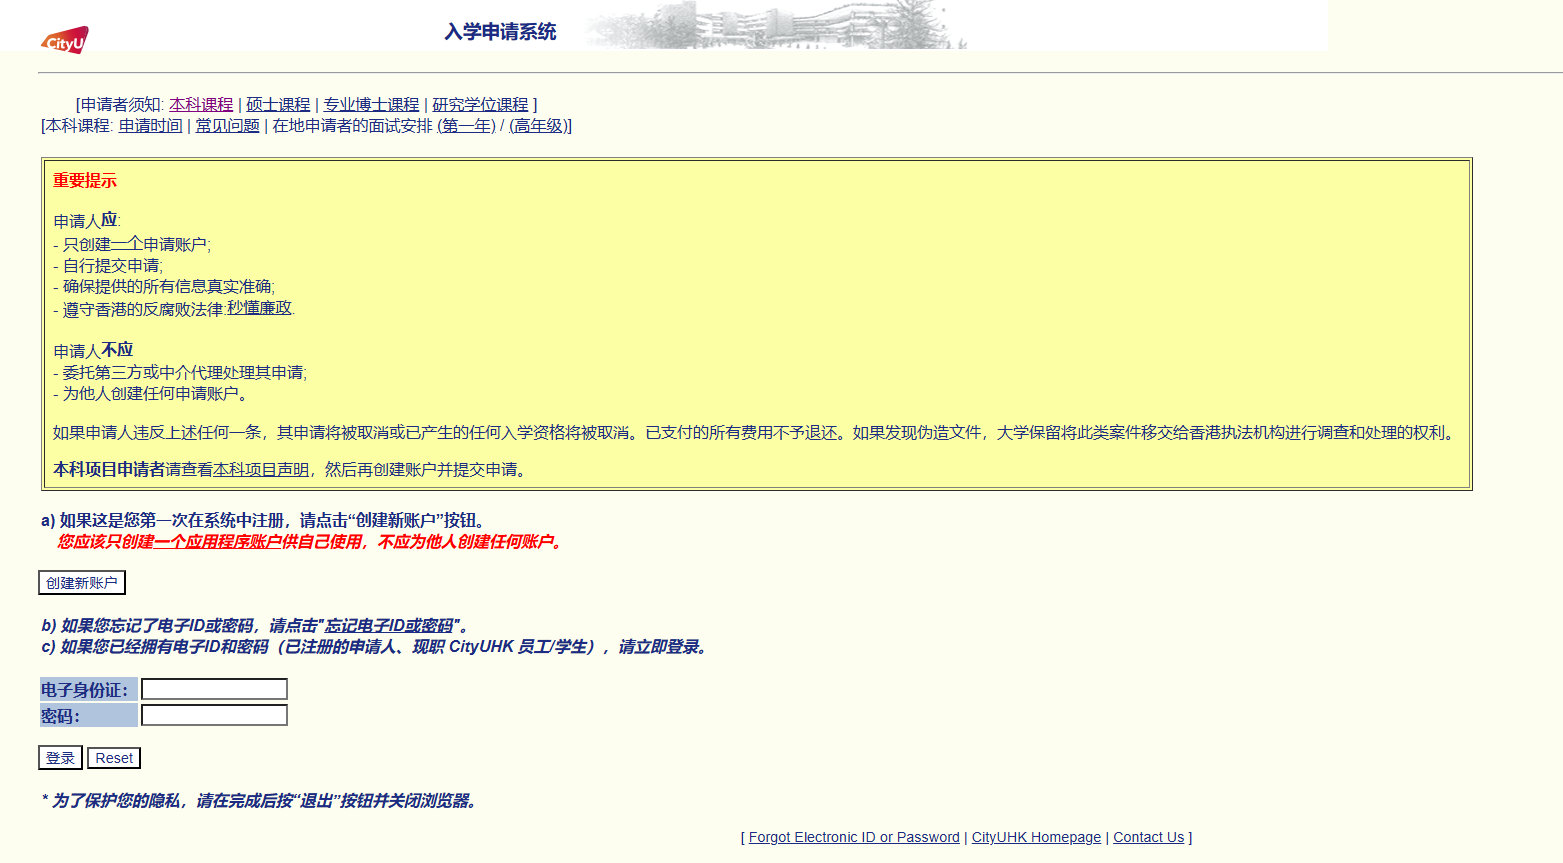This screenshot has width=1563, height=863.
Task: Open the 硕士课程 link
Action: tap(278, 105)
